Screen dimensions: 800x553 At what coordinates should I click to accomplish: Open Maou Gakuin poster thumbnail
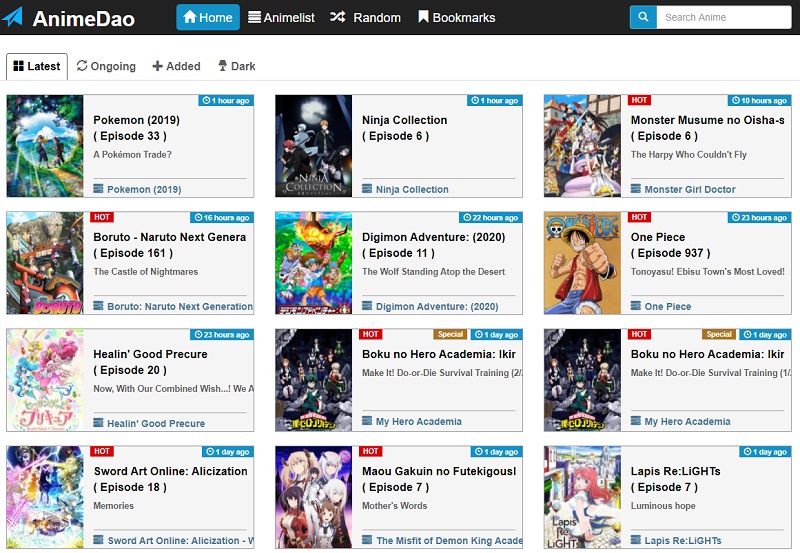(314, 497)
